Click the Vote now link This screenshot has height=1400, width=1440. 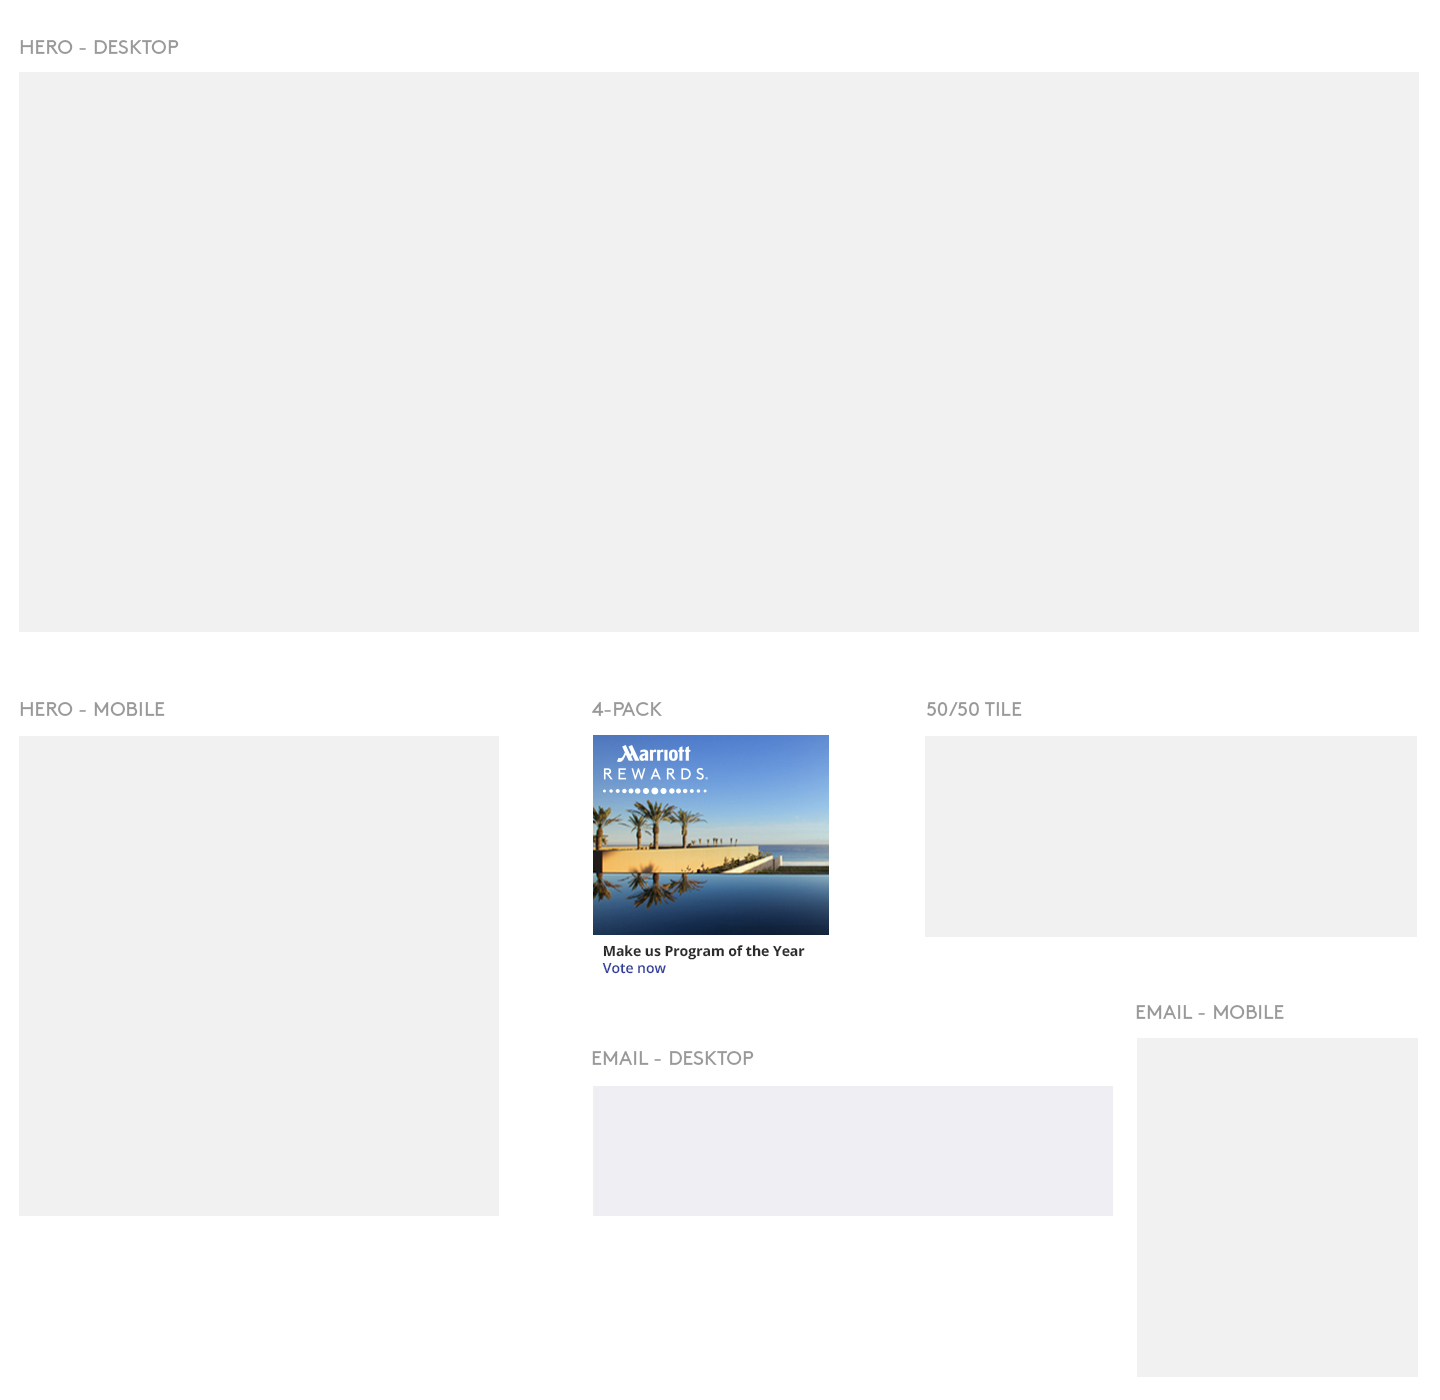[634, 968]
